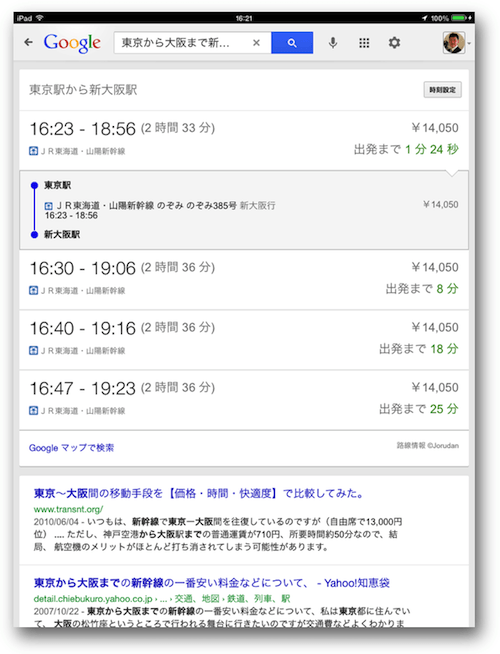Open detail.chiebukuro.yahoo.co.jp breadcrumb URL
Viewport: 500px width, 654px height.
[x=162, y=599]
